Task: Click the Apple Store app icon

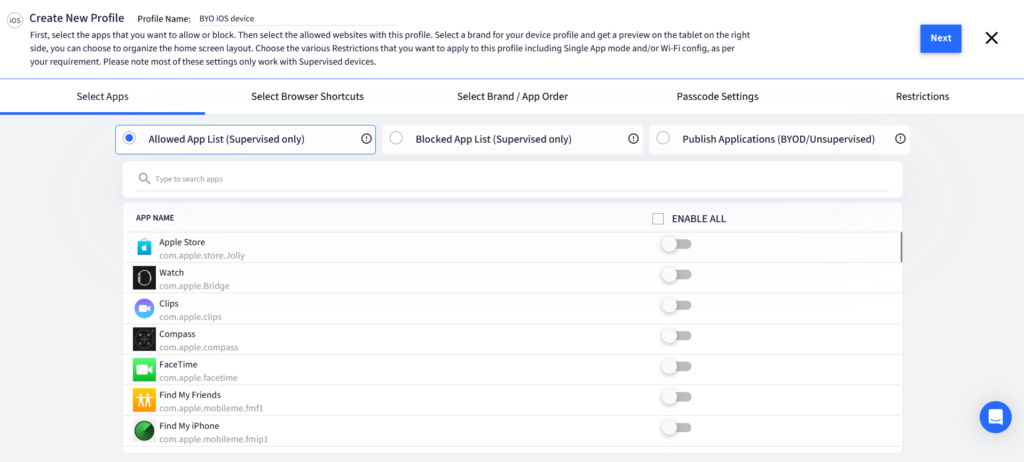Action: click(144, 247)
